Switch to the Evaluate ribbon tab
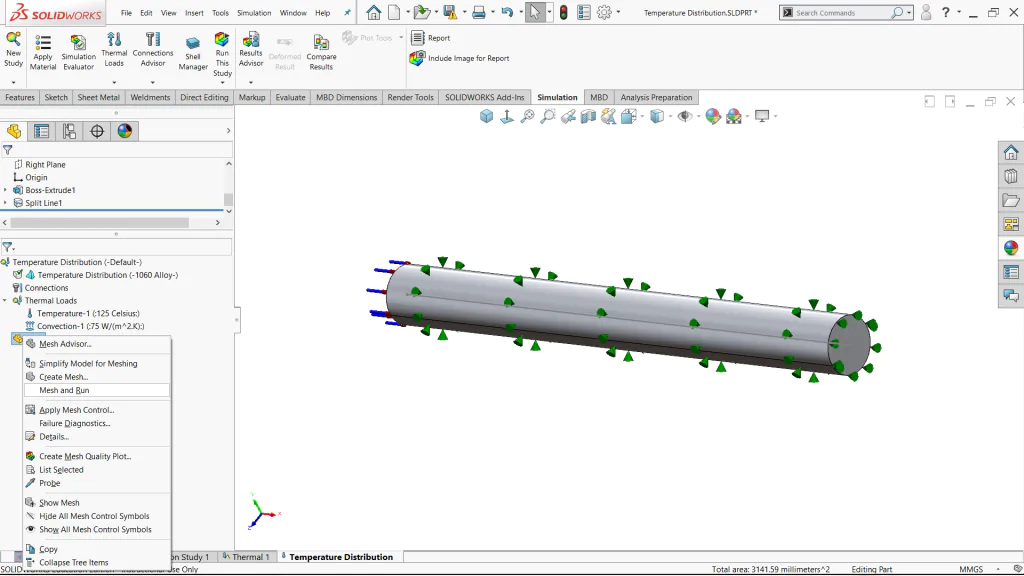 tap(290, 97)
